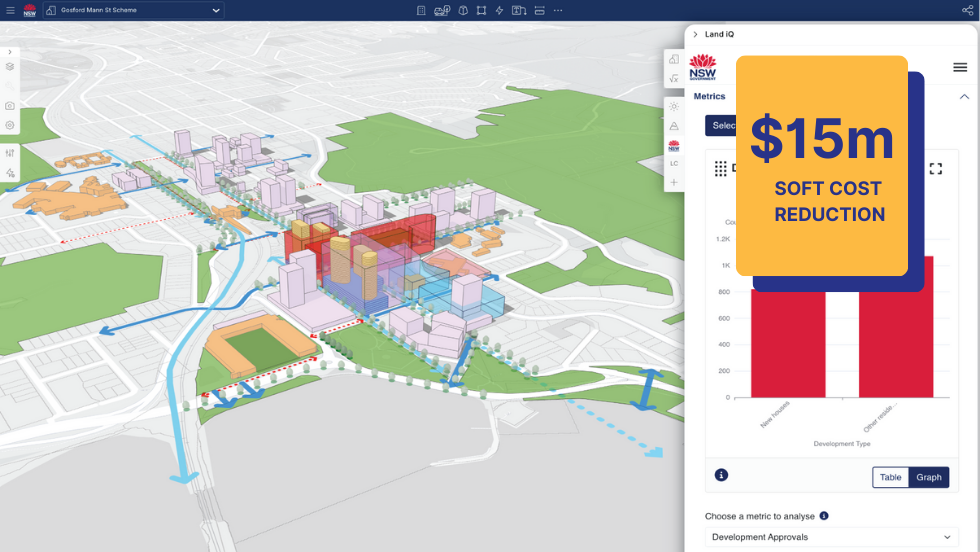Open the Development Approvals metric dropdown
Viewport: 980px width, 552px height.
click(831, 537)
